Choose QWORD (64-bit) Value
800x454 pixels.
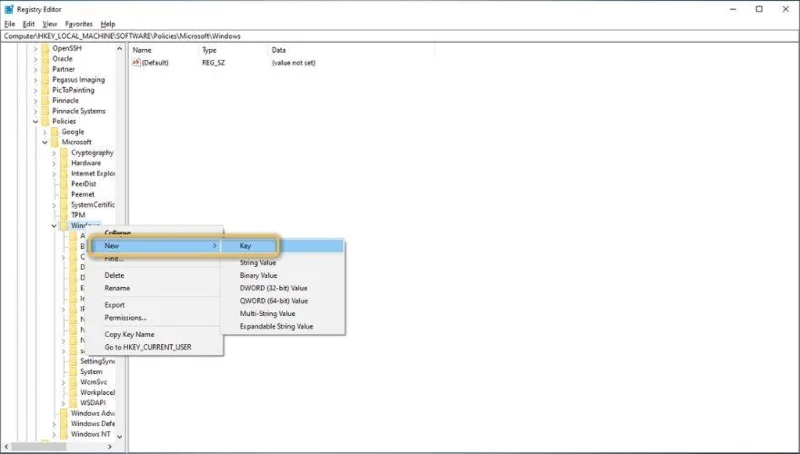tap(283, 301)
